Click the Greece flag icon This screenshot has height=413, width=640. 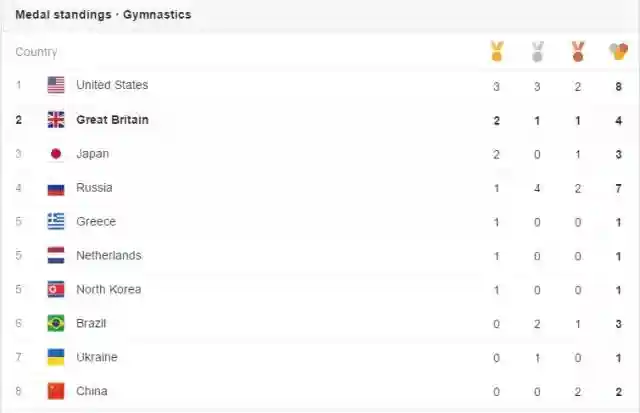[x=56, y=222]
